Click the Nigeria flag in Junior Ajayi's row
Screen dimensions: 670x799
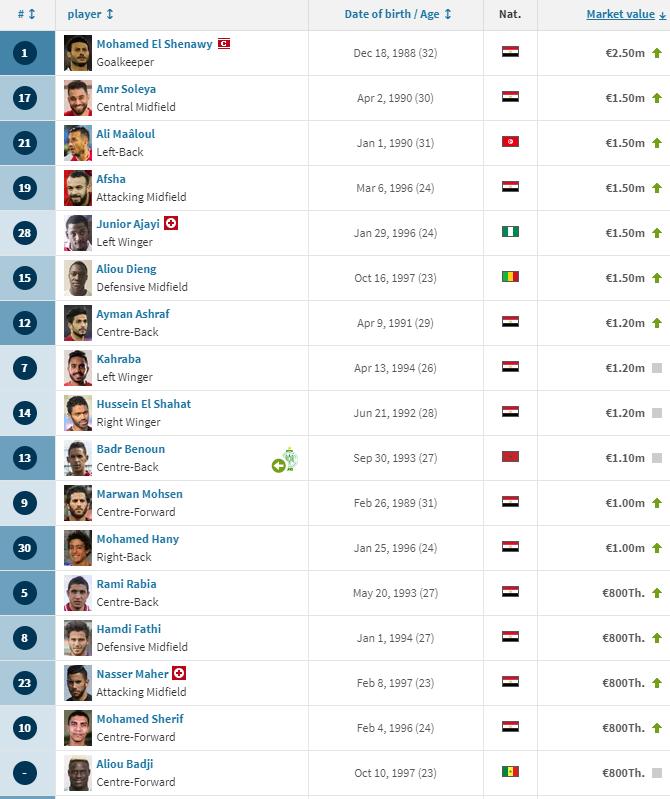click(x=510, y=232)
